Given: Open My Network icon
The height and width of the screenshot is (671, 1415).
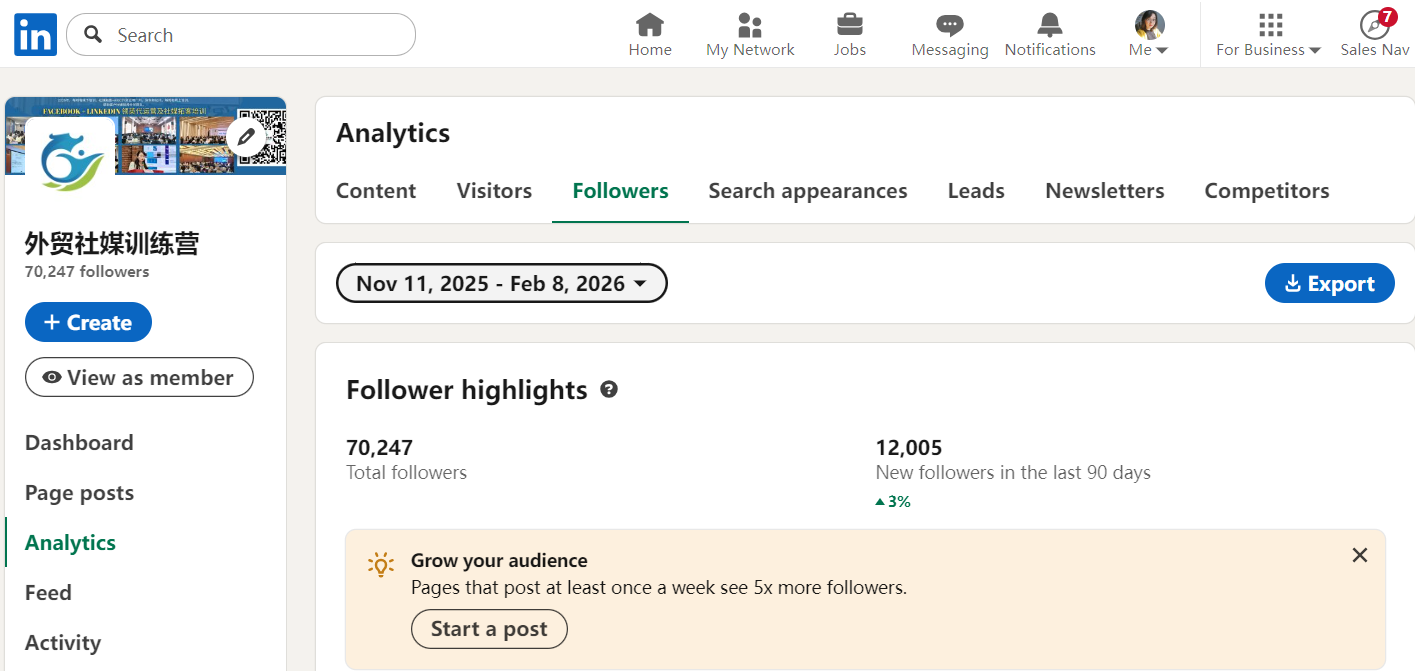Looking at the screenshot, I should 750,25.
